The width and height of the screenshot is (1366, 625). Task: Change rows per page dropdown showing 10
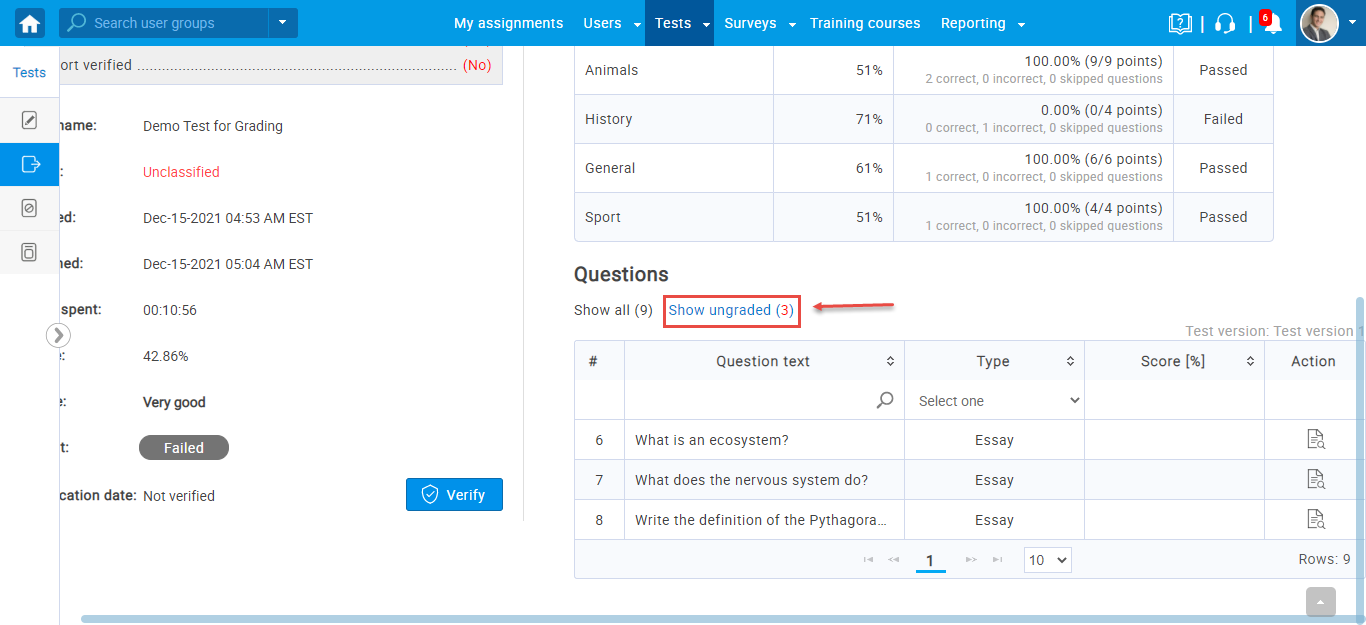click(x=1047, y=560)
